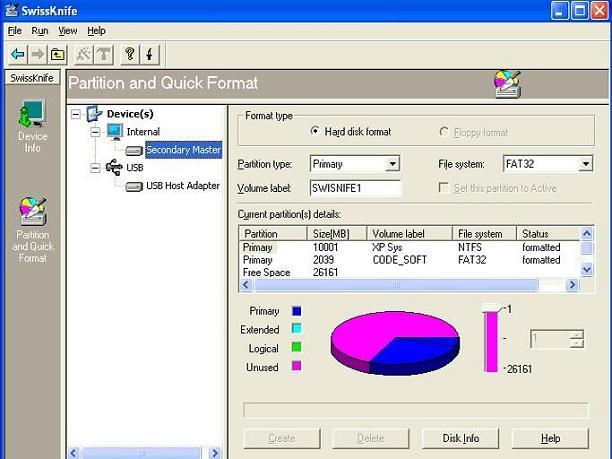The image size is (612, 459).
Task: Click the Internal computer monitor icon
Action: click(114, 132)
